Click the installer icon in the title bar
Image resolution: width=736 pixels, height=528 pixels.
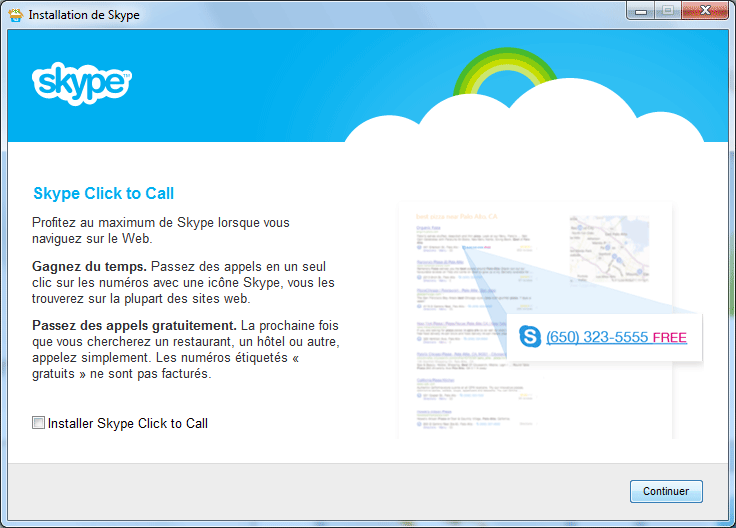pyautogui.click(x=15, y=15)
